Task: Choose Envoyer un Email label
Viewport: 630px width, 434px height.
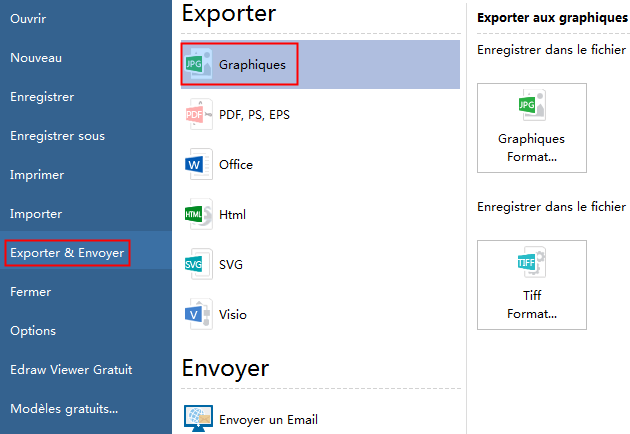Action: click(x=268, y=420)
